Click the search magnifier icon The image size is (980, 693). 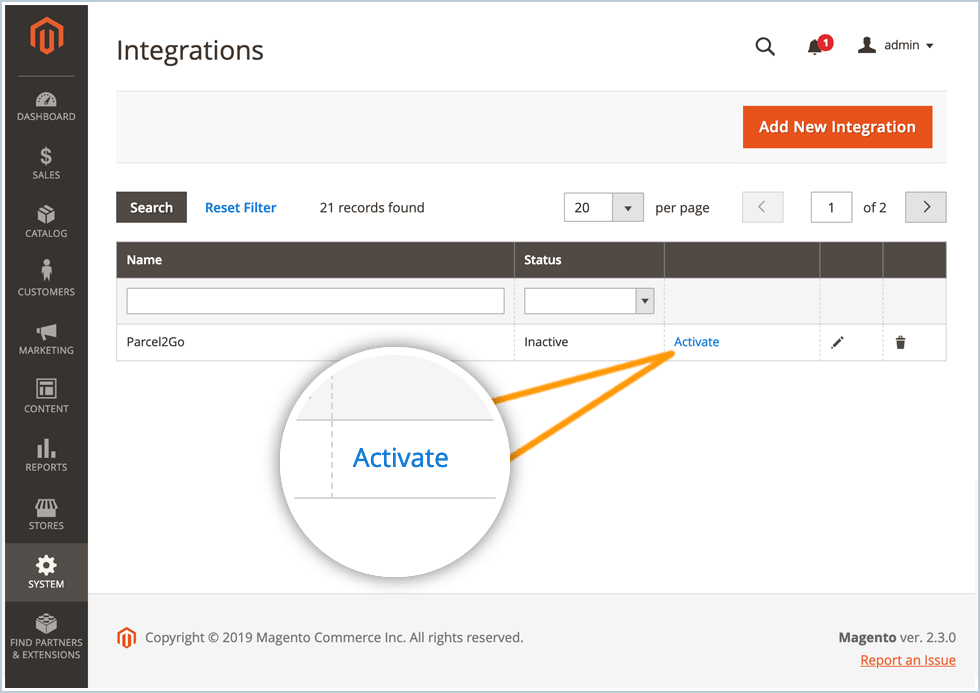pyautogui.click(x=765, y=46)
